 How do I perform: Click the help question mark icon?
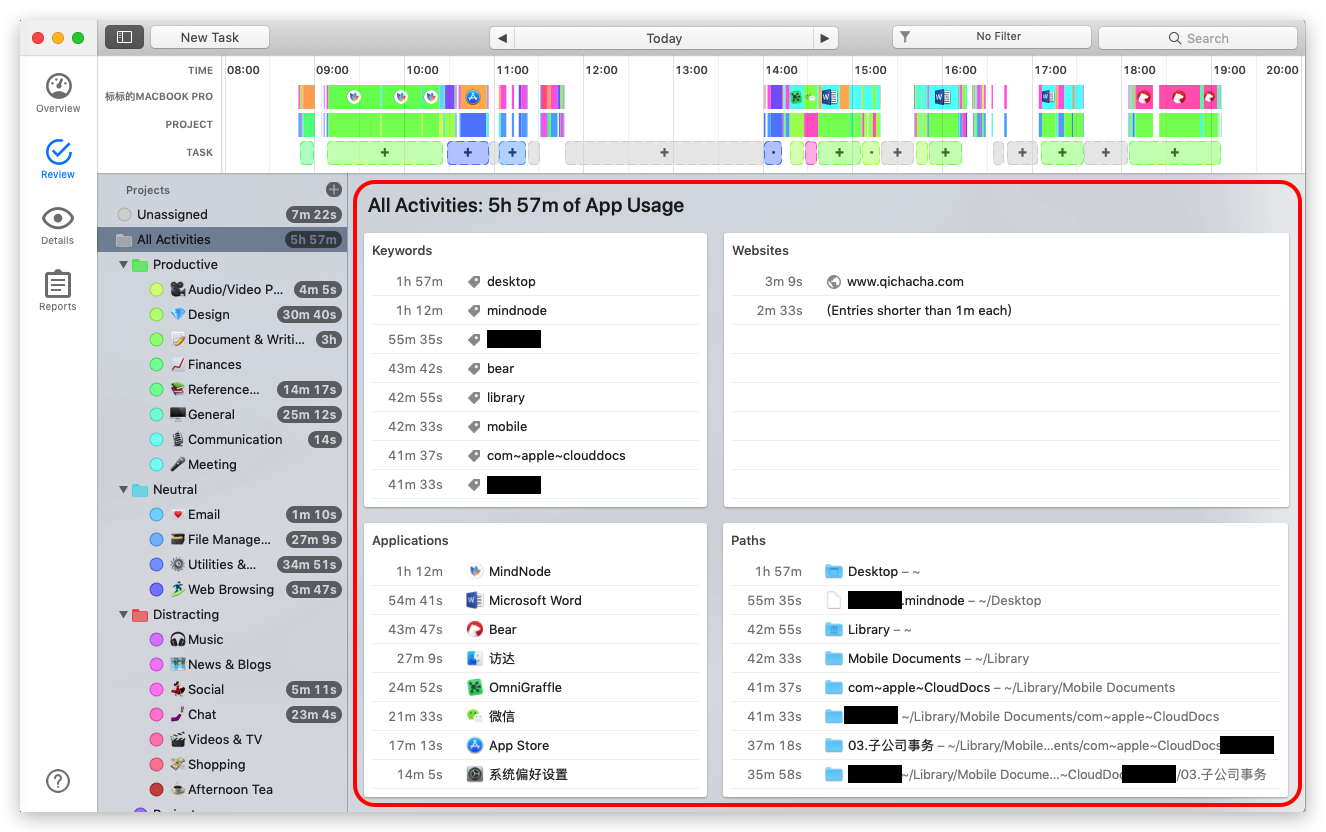click(x=58, y=780)
